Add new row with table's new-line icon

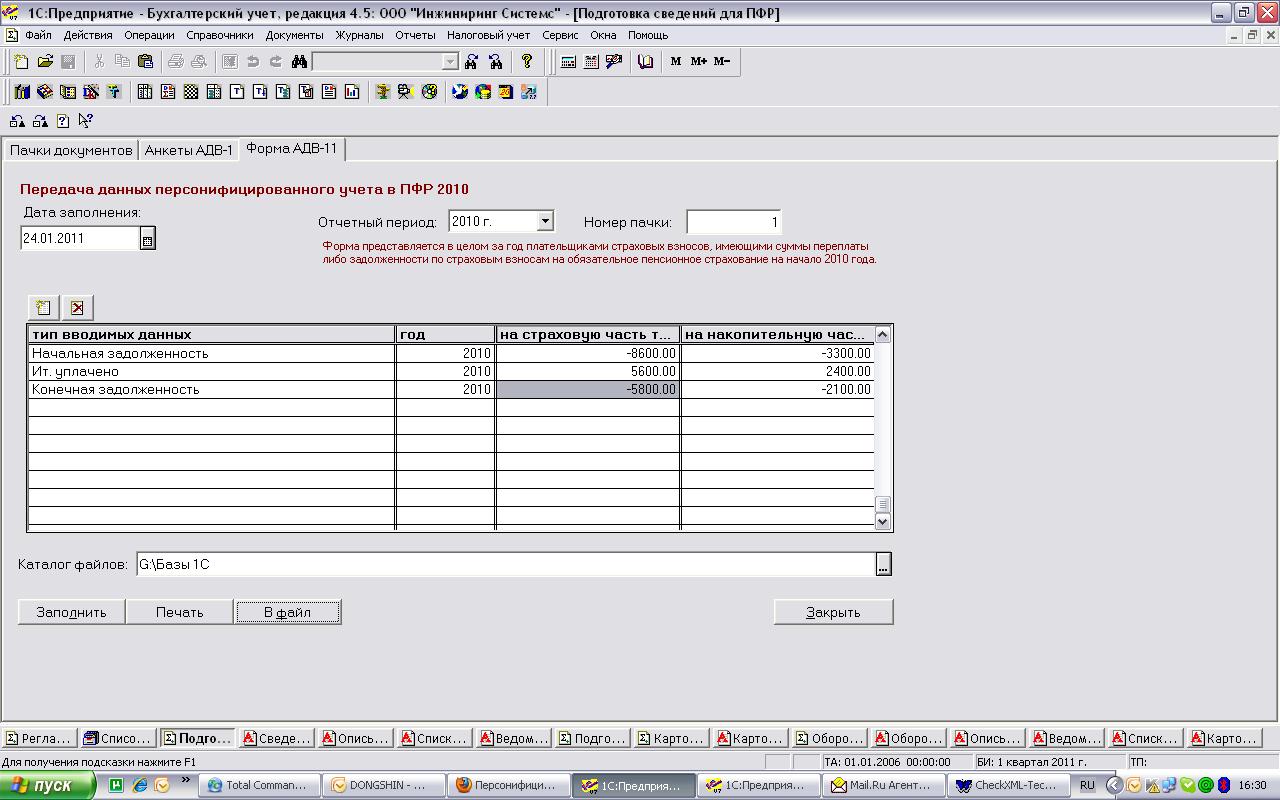point(43,308)
